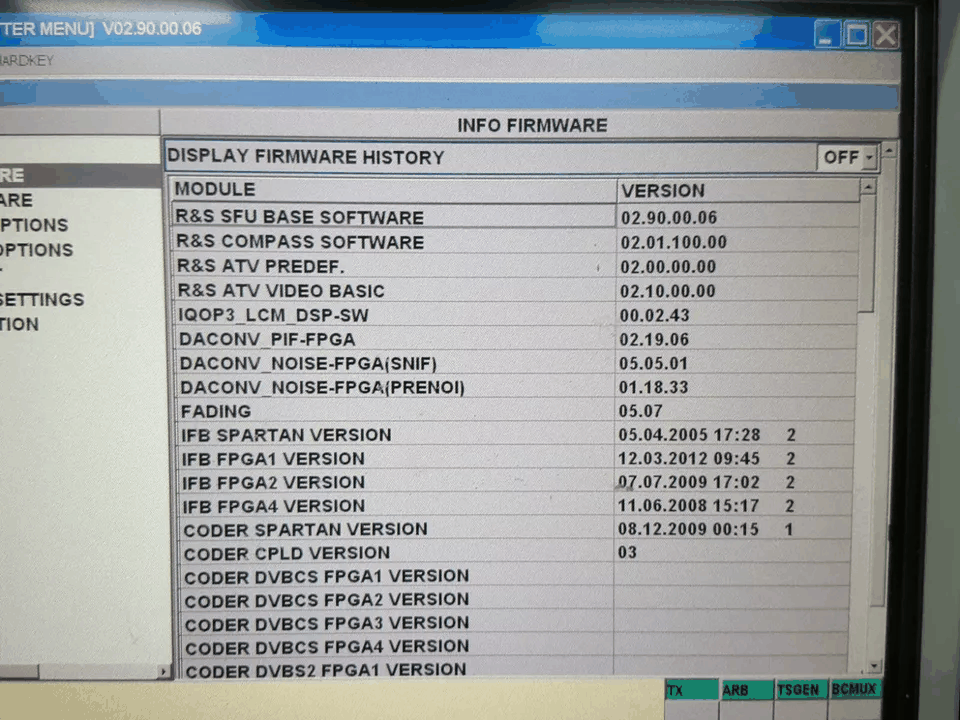Click version value 02.19.06

pos(654,339)
